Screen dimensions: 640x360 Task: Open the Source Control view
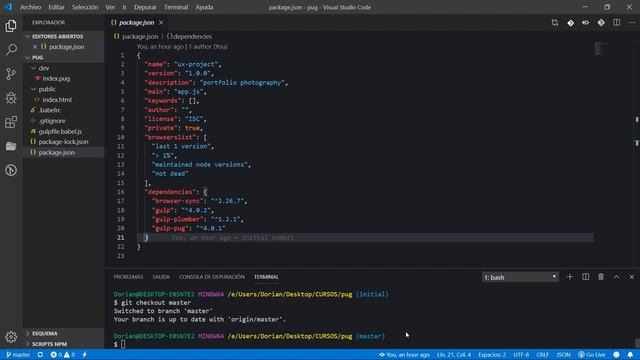click(11, 74)
